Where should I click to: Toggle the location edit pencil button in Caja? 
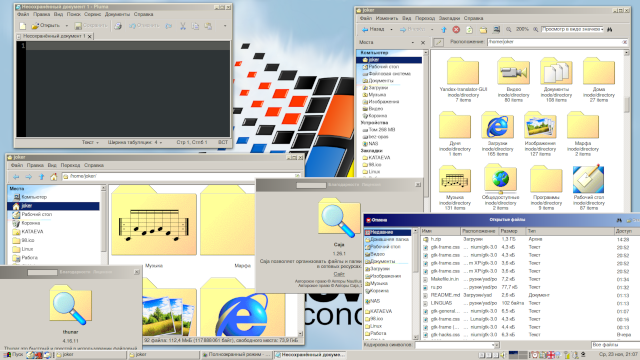[x=438, y=42]
